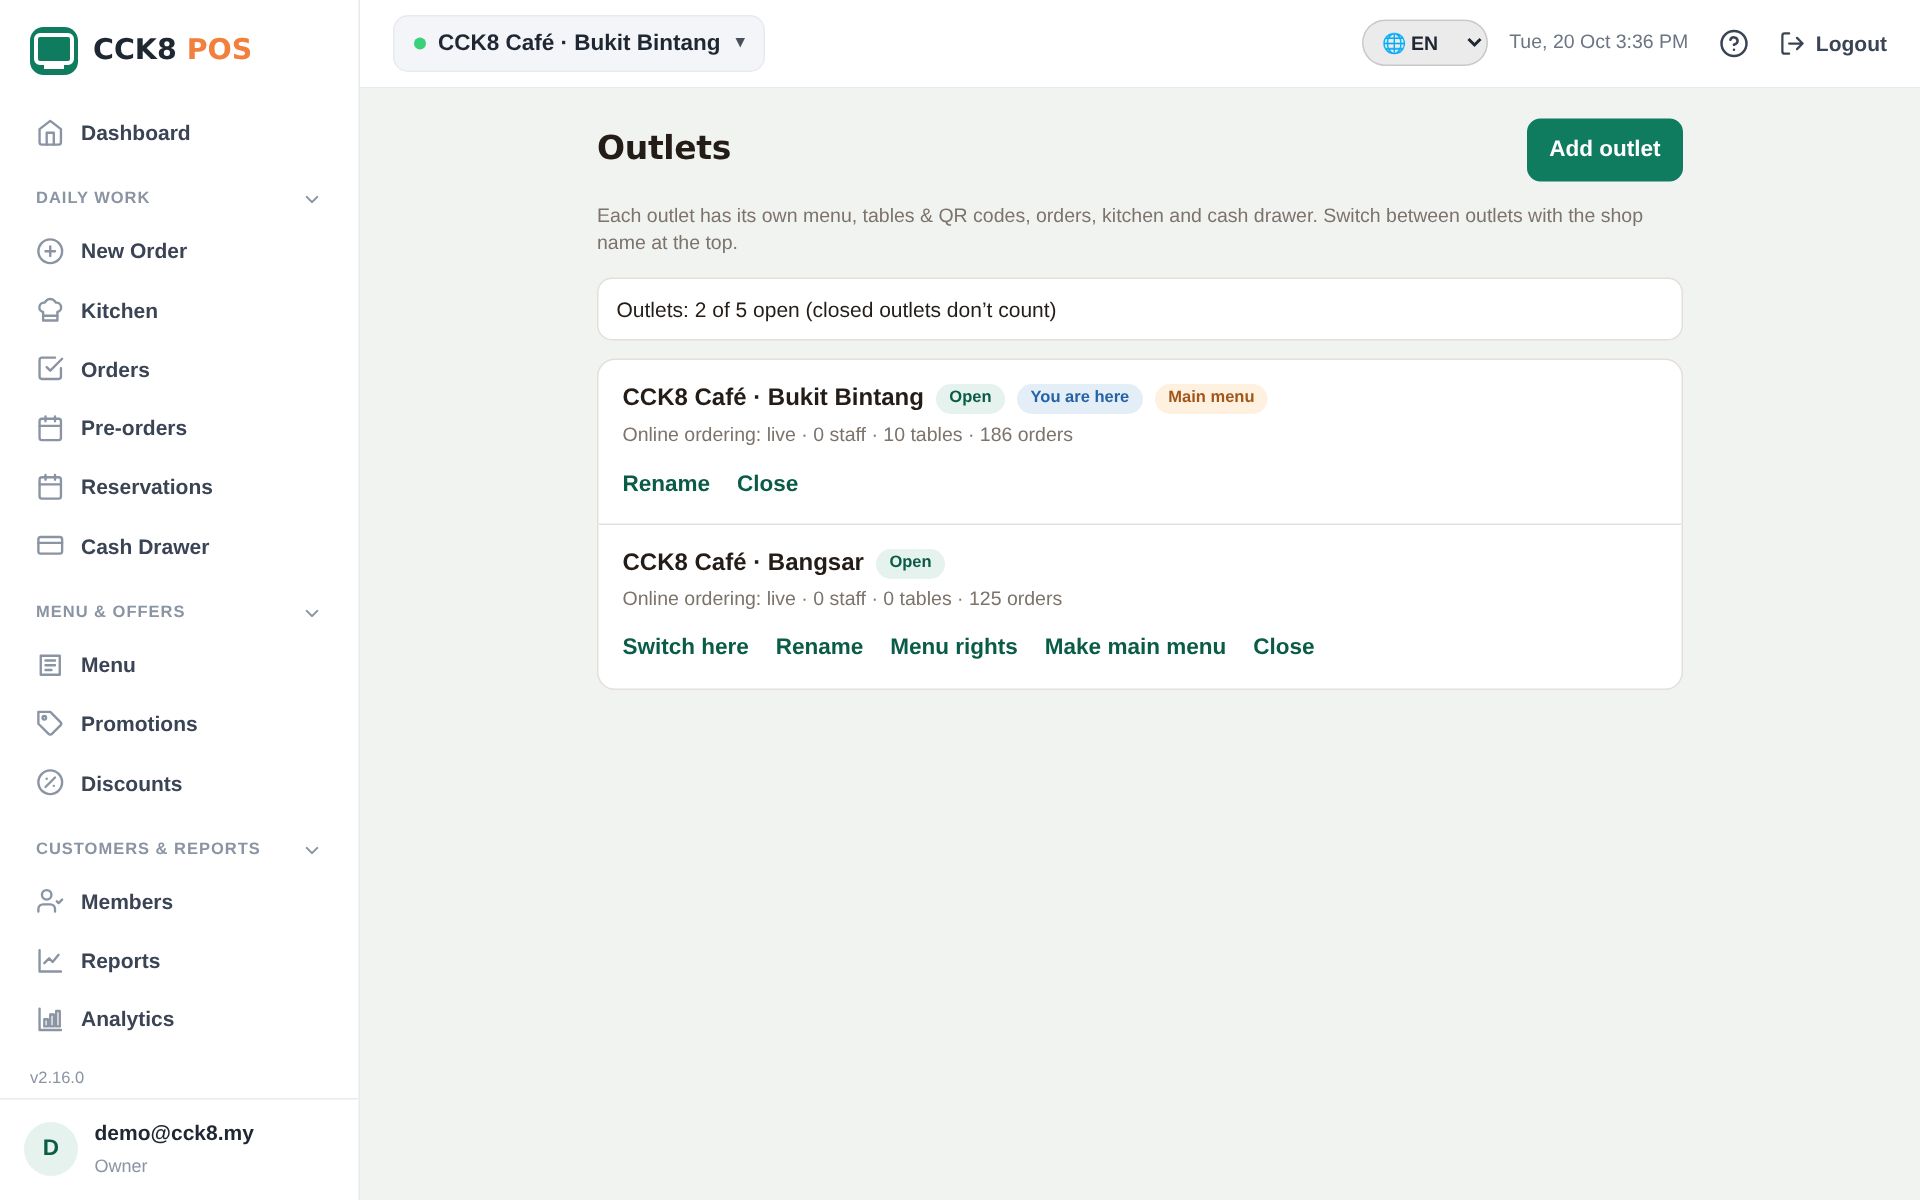The width and height of the screenshot is (1920, 1200).
Task: Click the Kitchen chef hat icon
Action: coord(50,310)
